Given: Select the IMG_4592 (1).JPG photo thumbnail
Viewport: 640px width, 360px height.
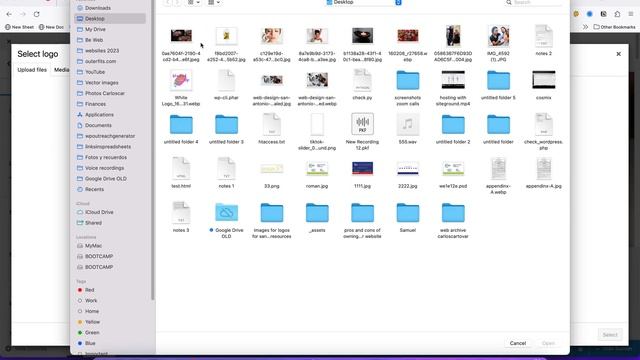Looking at the screenshot, I should pos(498,36).
